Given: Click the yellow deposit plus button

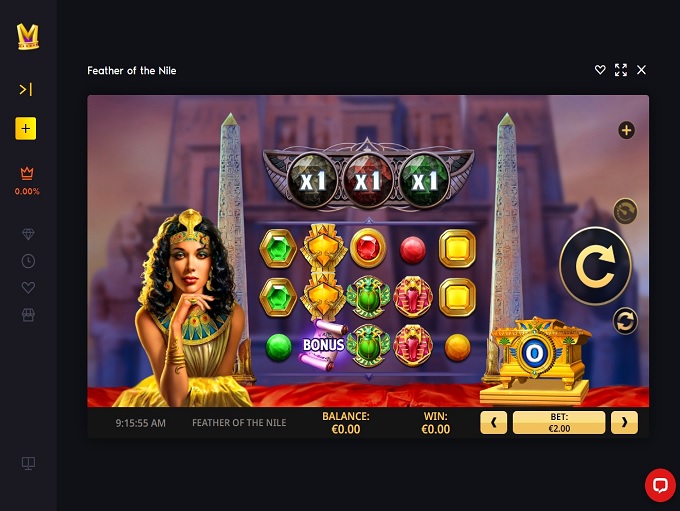Looking at the screenshot, I should (26, 128).
